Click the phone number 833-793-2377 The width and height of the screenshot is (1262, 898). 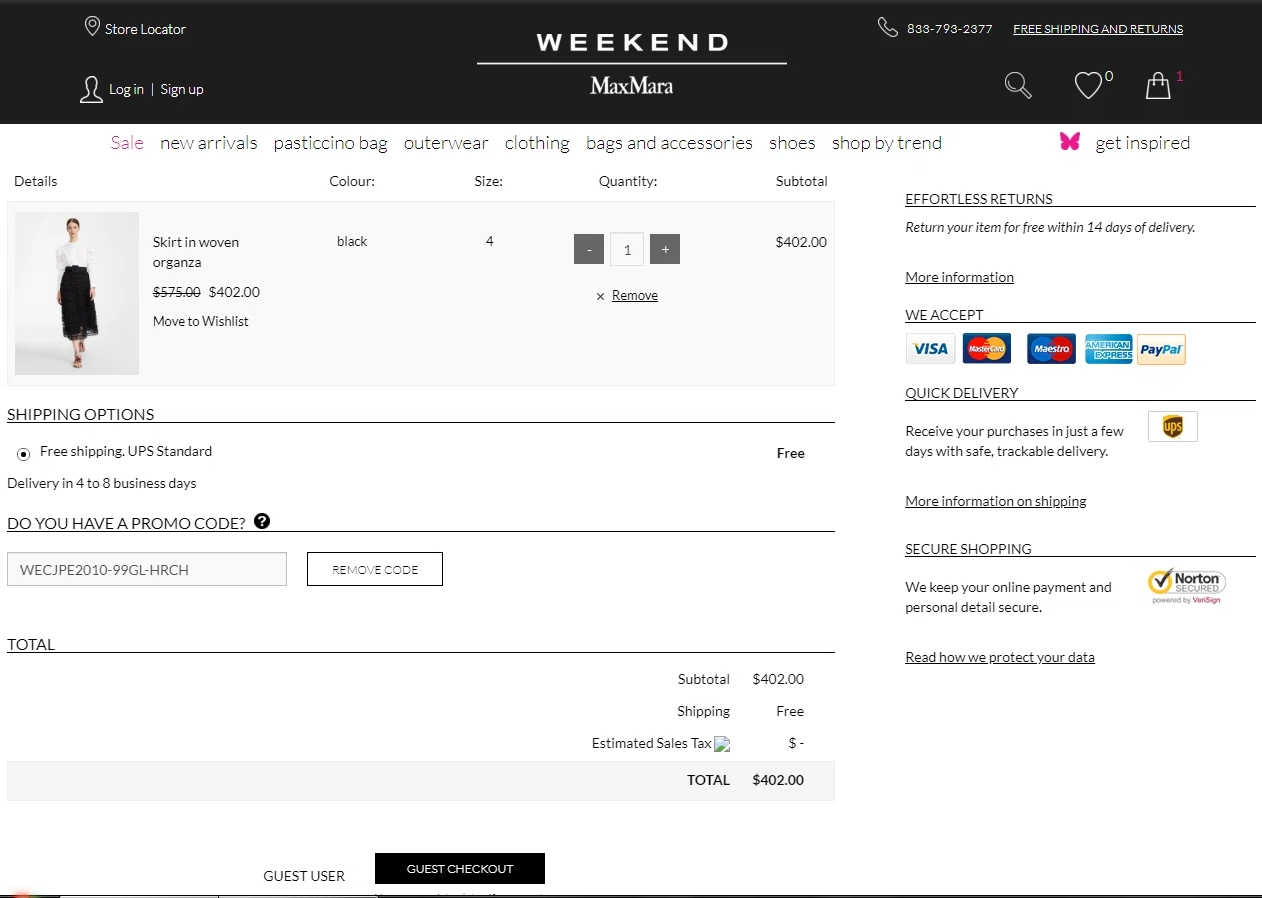click(x=950, y=29)
